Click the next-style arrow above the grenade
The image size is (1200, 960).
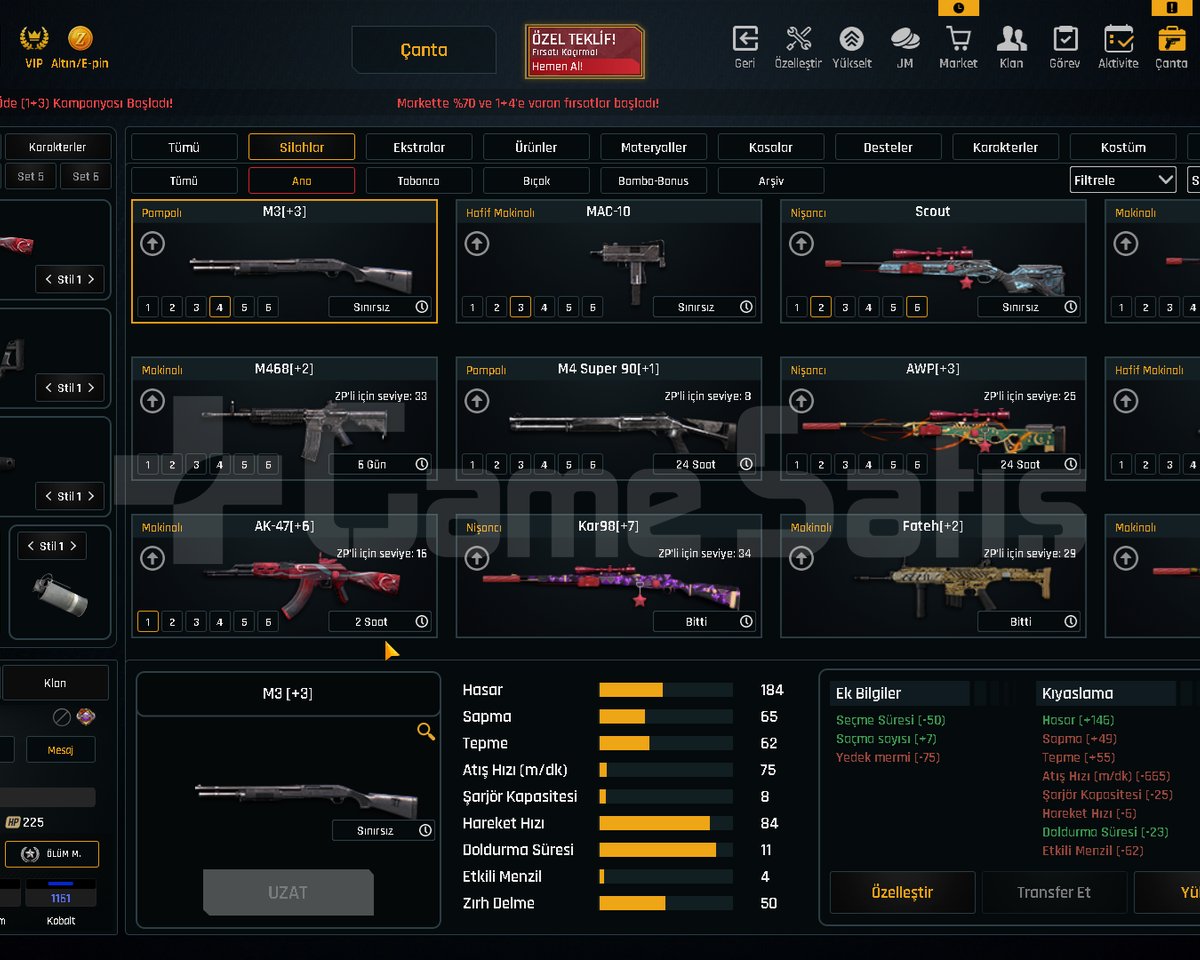click(74, 546)
